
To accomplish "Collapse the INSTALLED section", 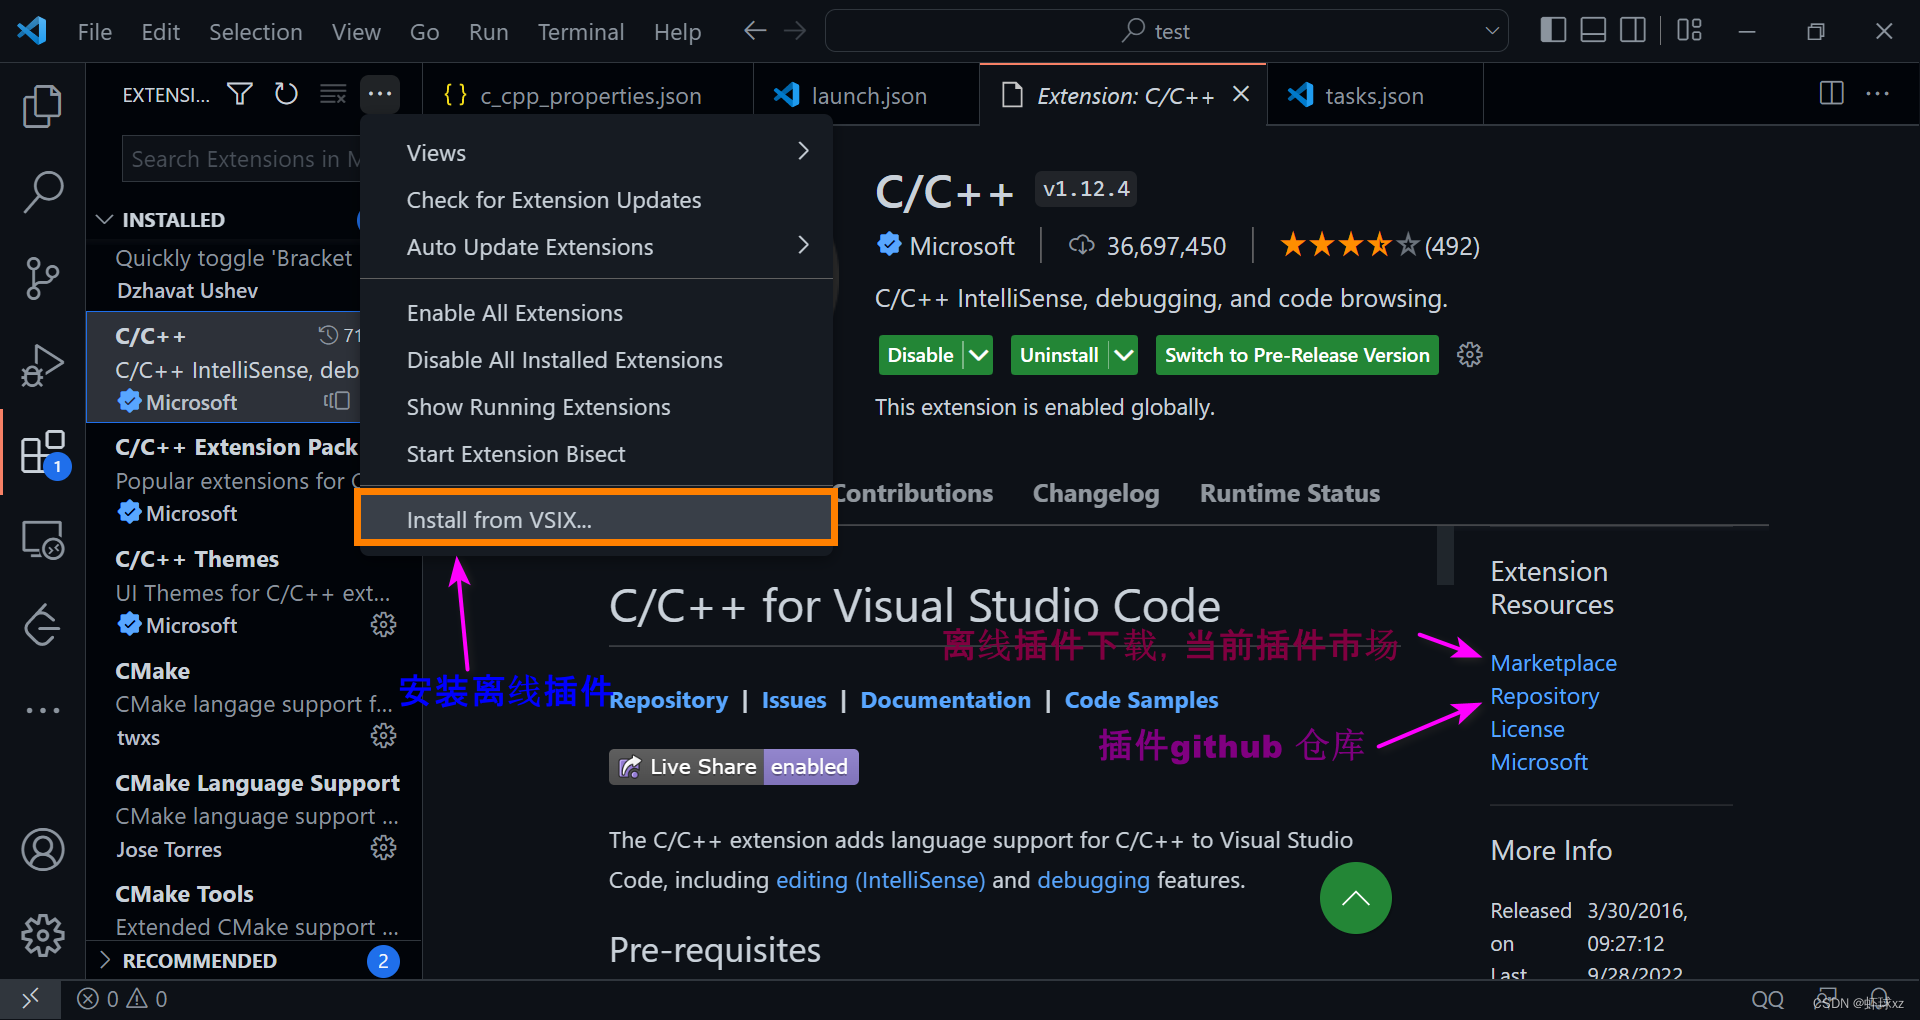I will 104,219.
